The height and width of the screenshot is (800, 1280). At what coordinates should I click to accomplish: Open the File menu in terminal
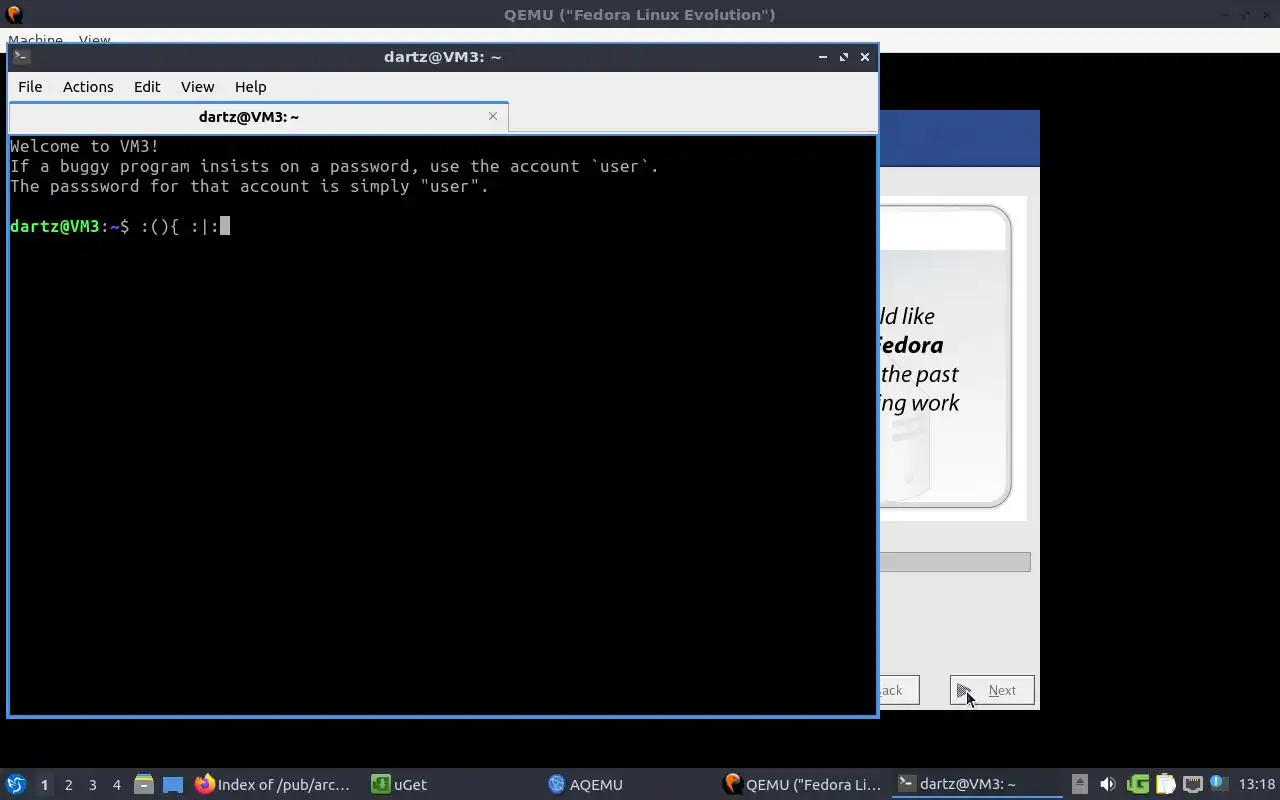[x=30, y=87]
